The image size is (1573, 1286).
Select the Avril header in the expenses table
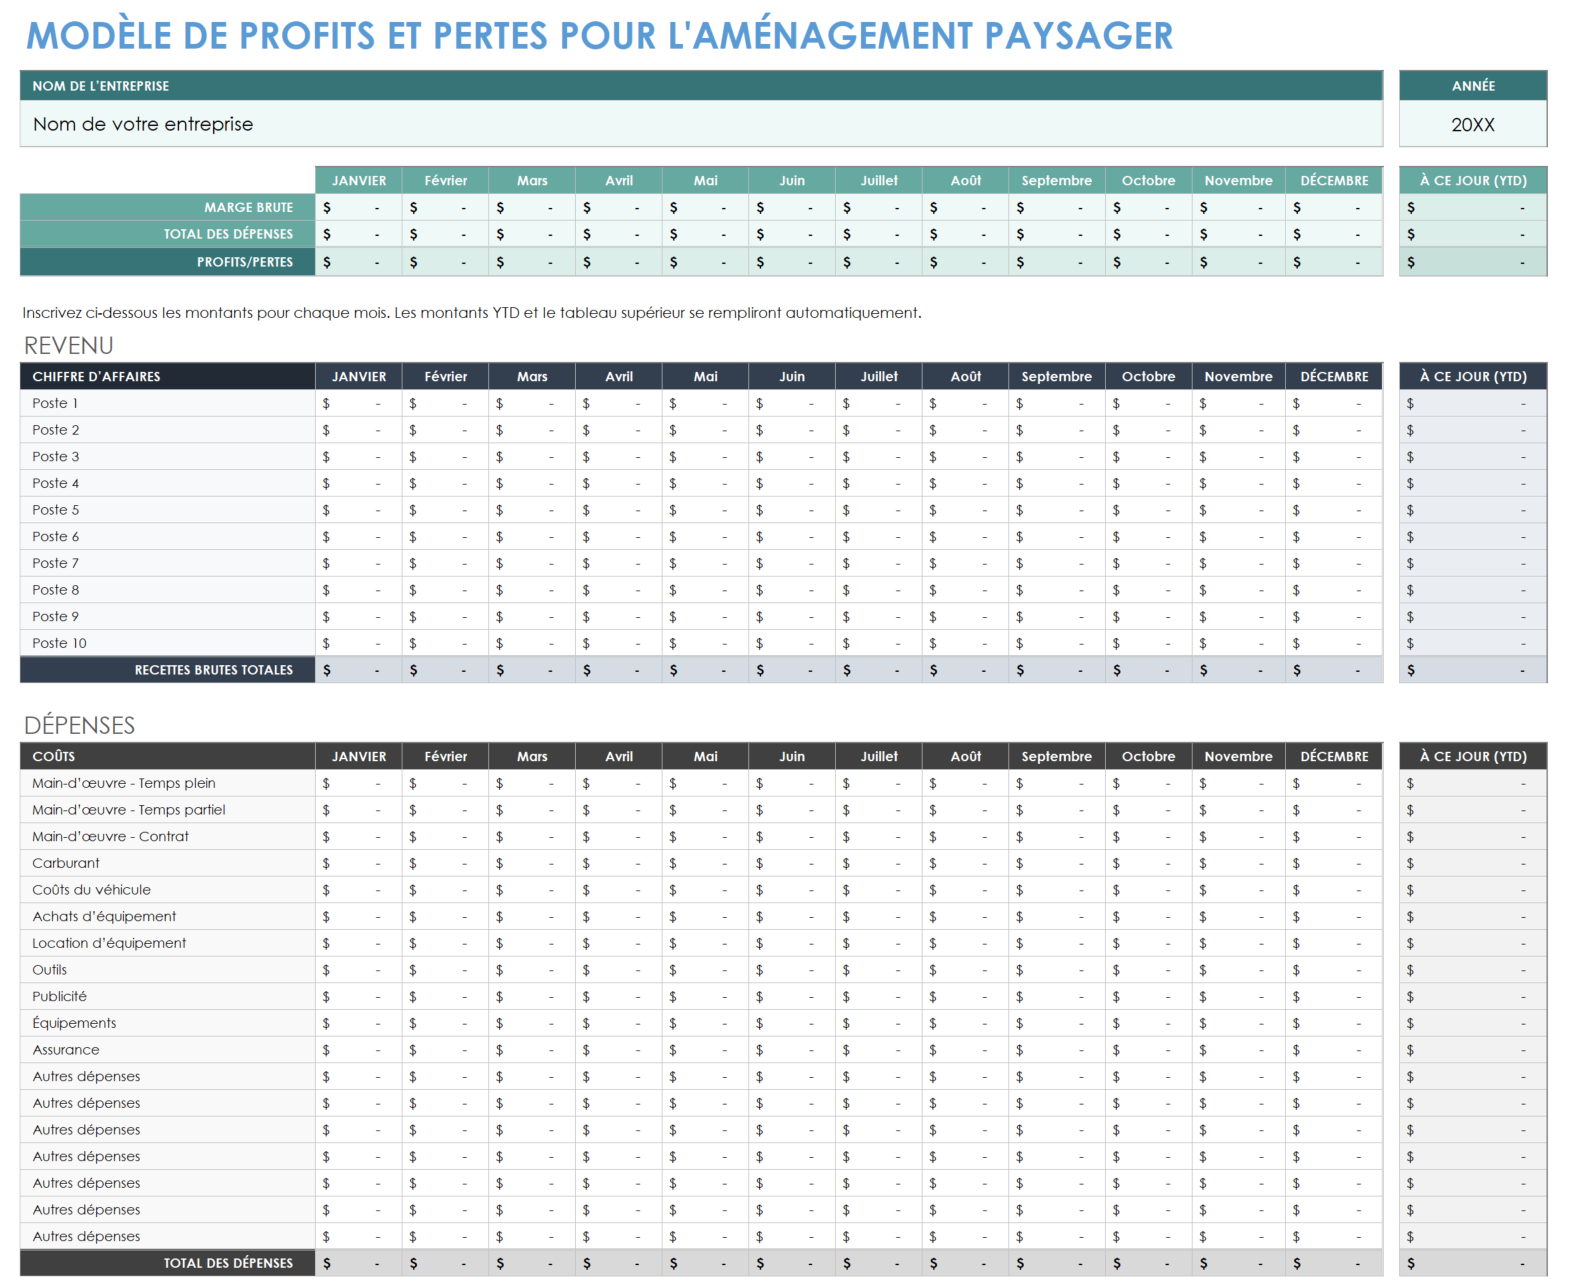click(x=619, y=756)
